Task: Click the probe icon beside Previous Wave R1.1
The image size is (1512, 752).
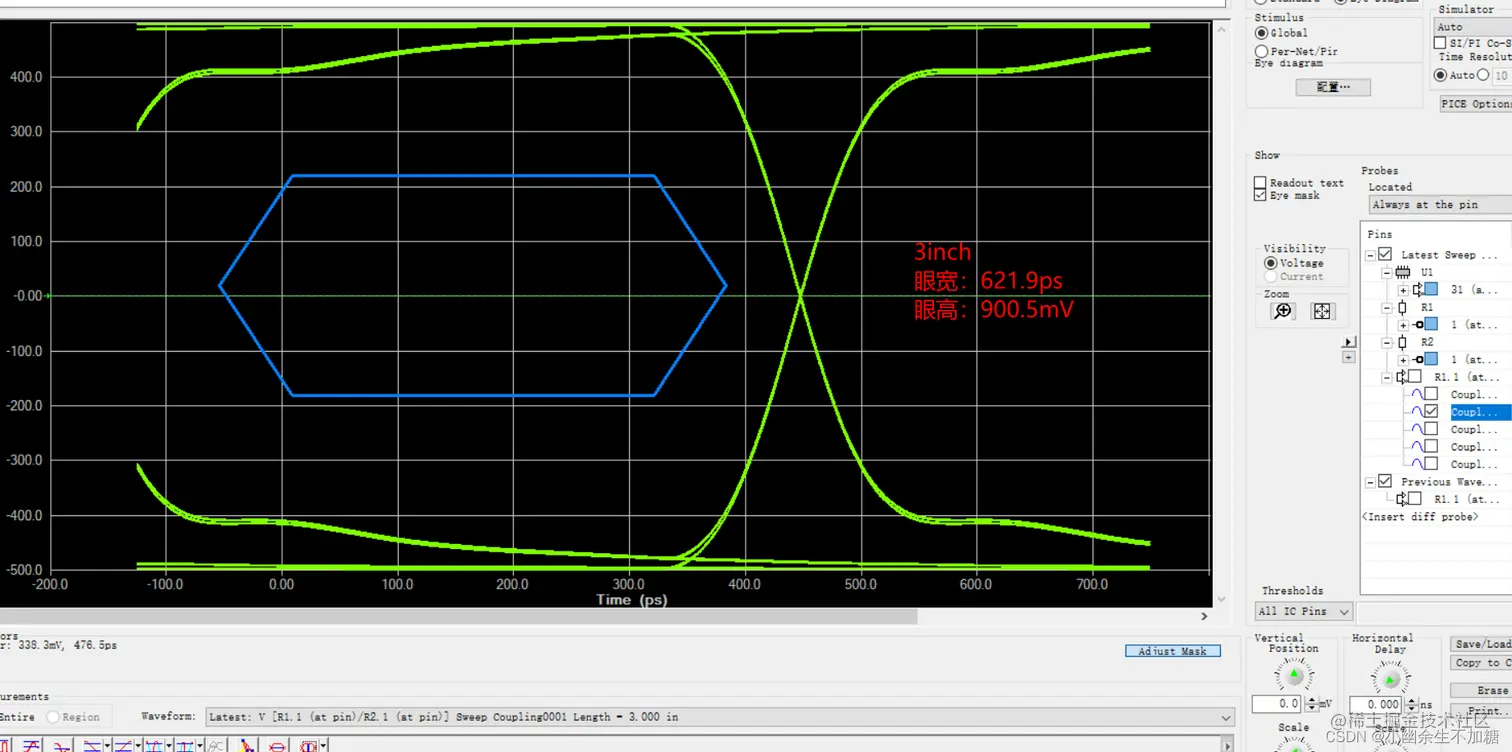Action: tap(1402, 499)
